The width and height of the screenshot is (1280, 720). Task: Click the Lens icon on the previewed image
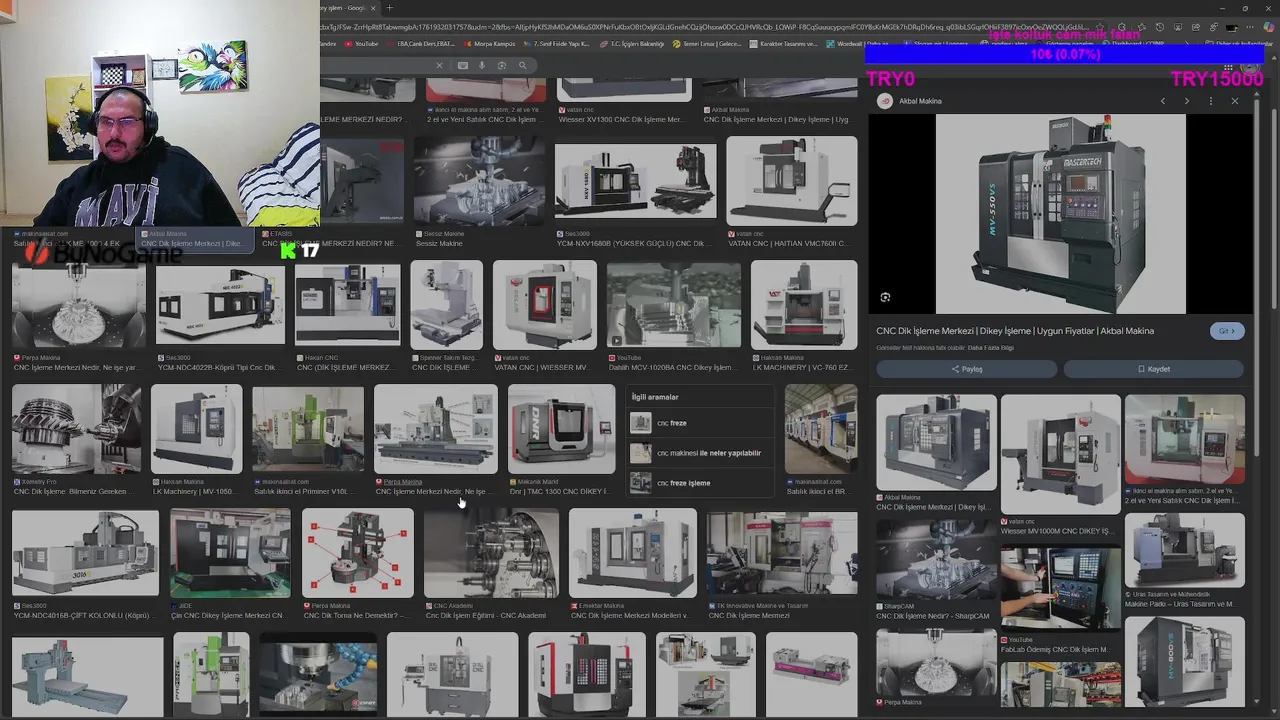tap(885, 297)
